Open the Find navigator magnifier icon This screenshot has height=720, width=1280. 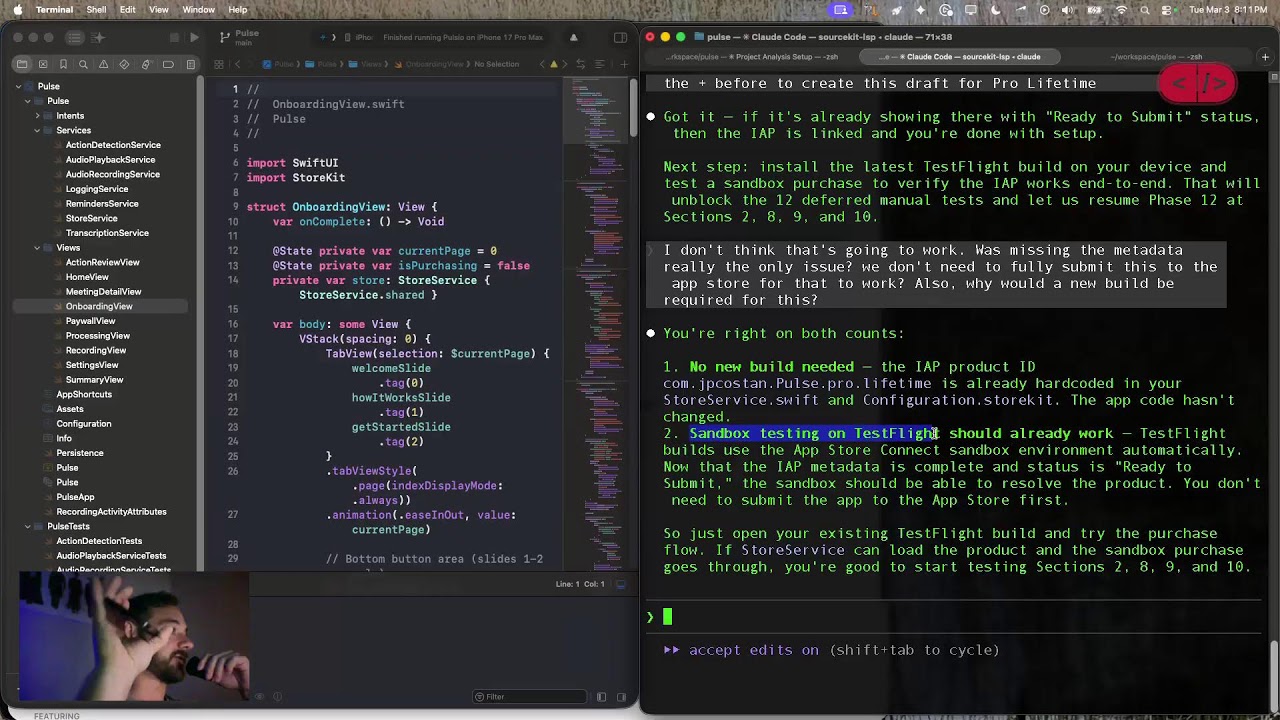click(84, 64)
